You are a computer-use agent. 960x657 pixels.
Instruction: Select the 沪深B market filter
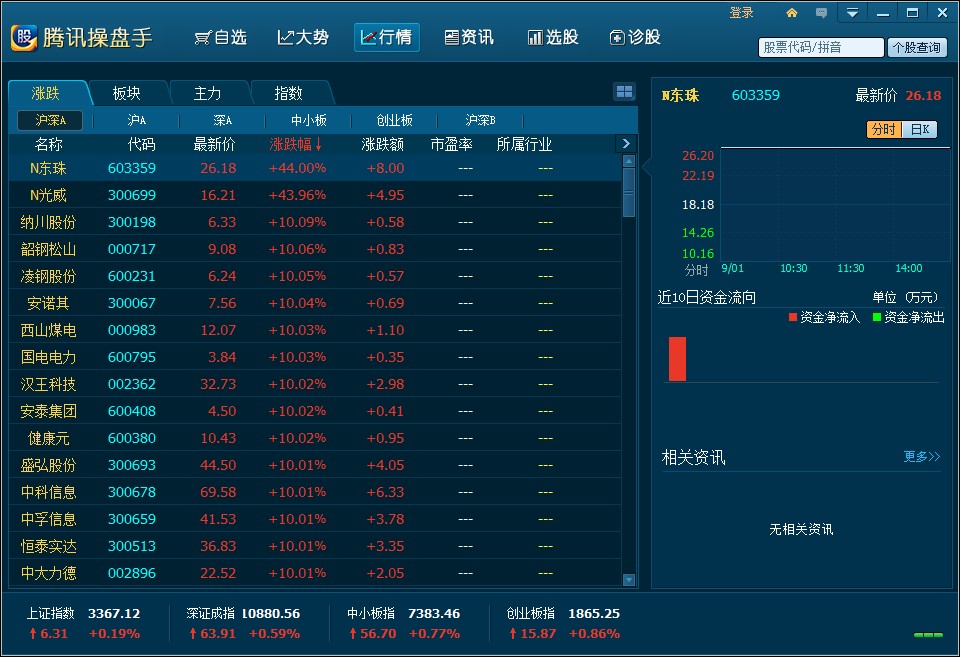pyautogui.click(x=481, y=120)
